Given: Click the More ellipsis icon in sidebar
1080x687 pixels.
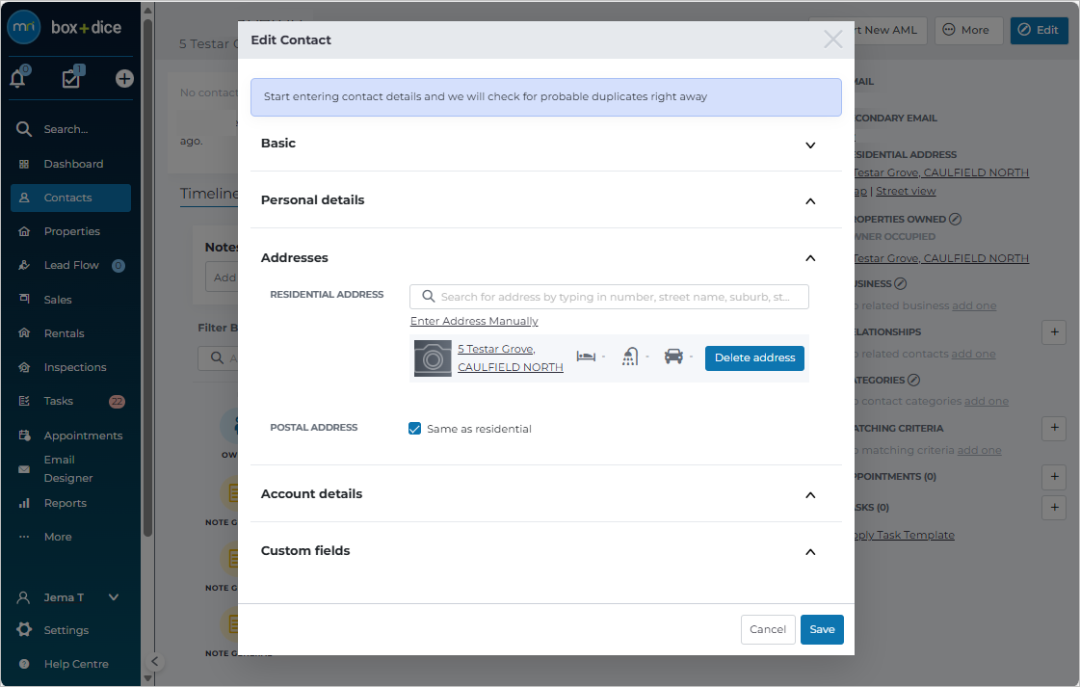Looking at the screenshot, I should 24,537.
